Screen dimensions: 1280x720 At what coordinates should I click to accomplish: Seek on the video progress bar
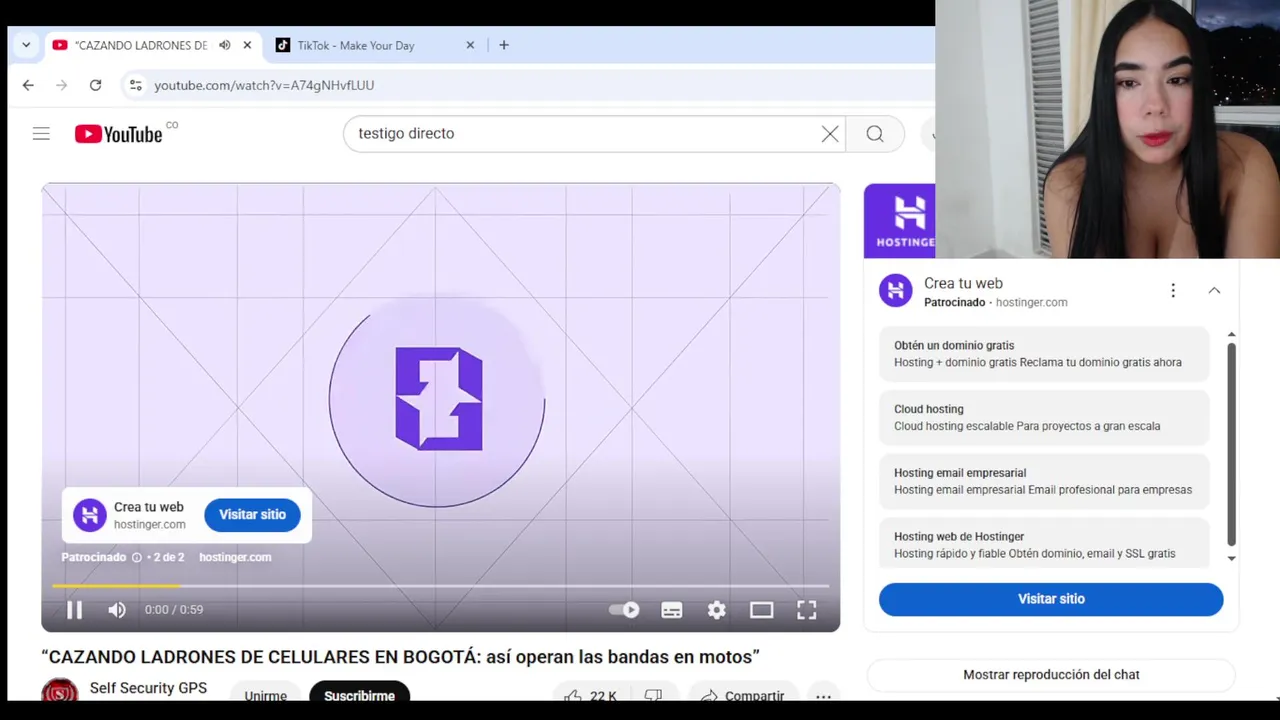tap(440, 586)
